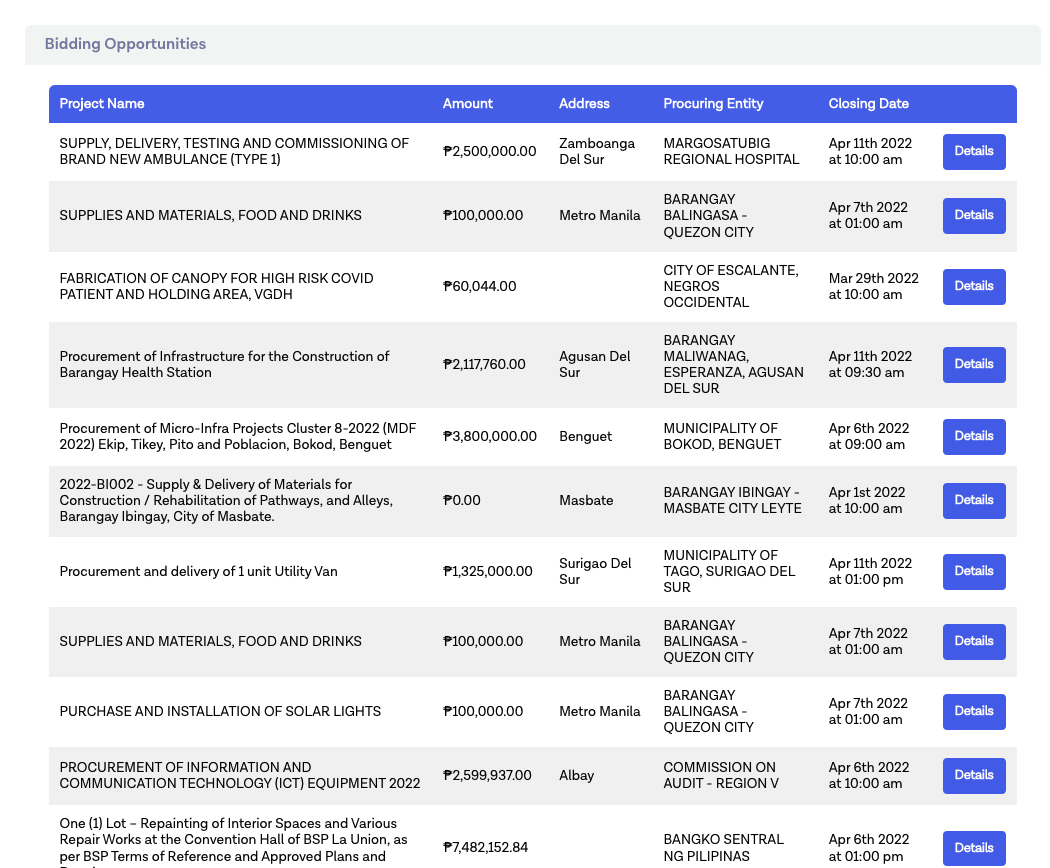Click the Amount column header
Viewport: 1050px width, 868px height.
468,104
